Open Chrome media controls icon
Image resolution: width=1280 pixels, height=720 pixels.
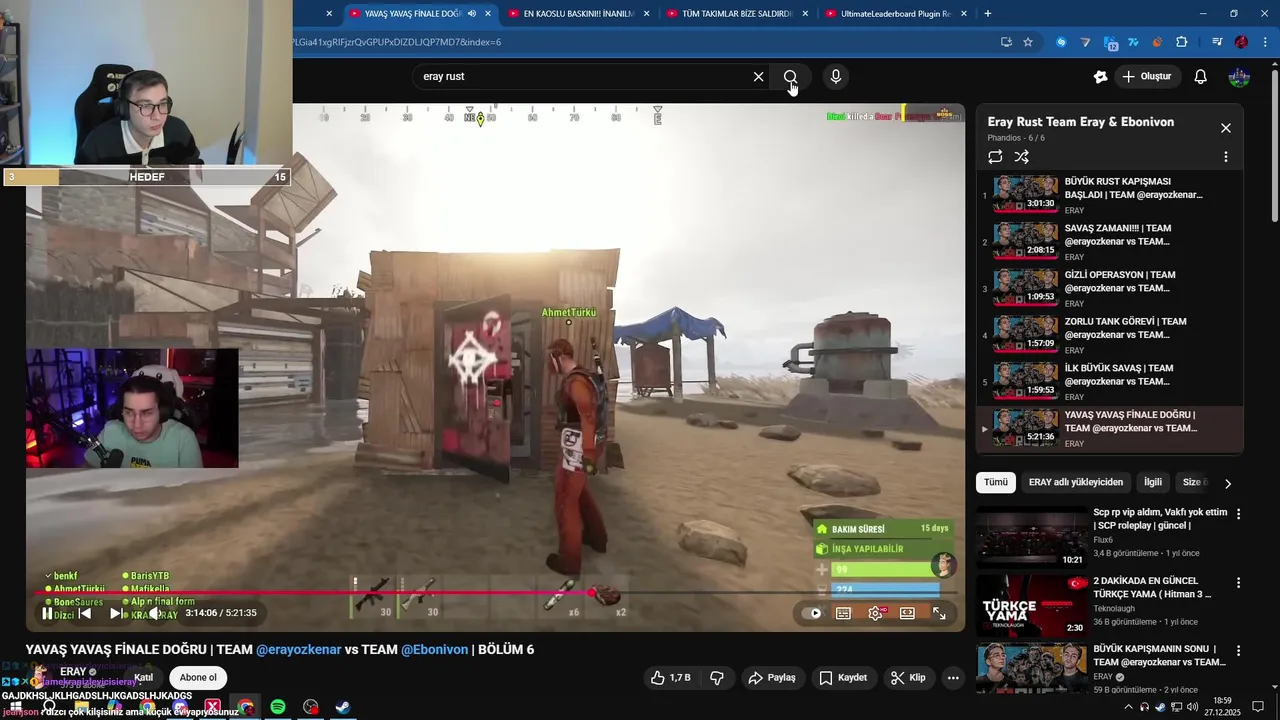[x=1217, y=42]
